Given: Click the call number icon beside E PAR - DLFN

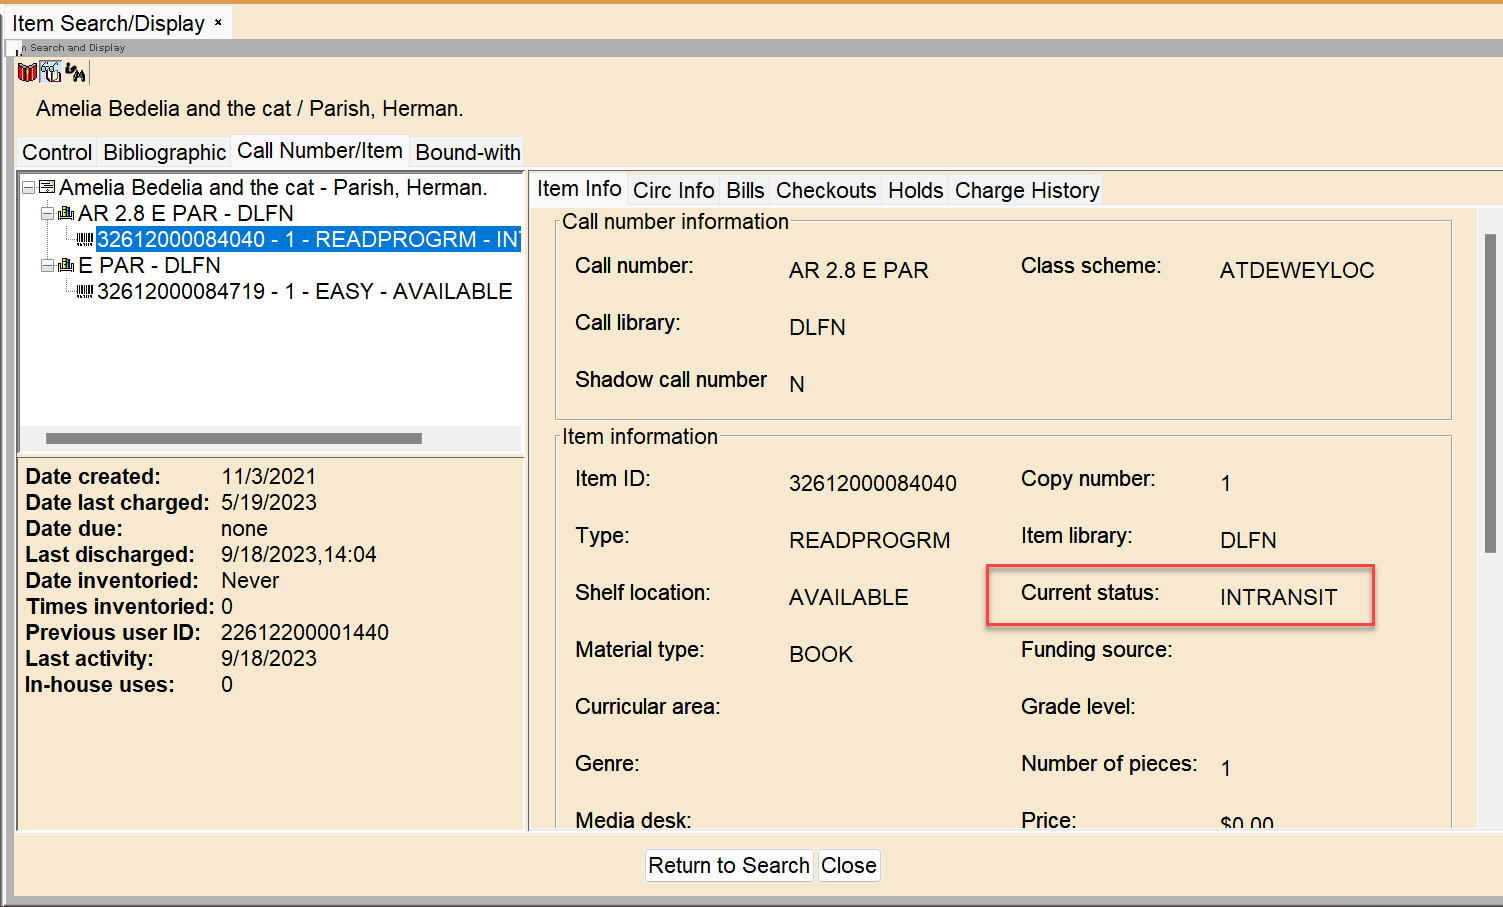Looking at the screenshot, I should [x=66, y=265].
